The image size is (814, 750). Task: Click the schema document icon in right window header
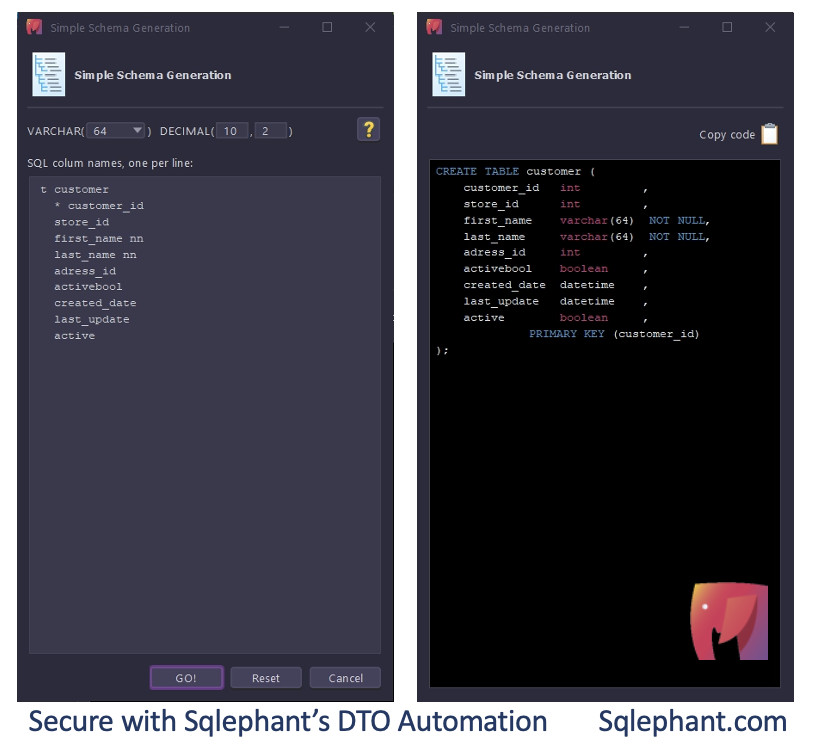(x=449, y=74)
